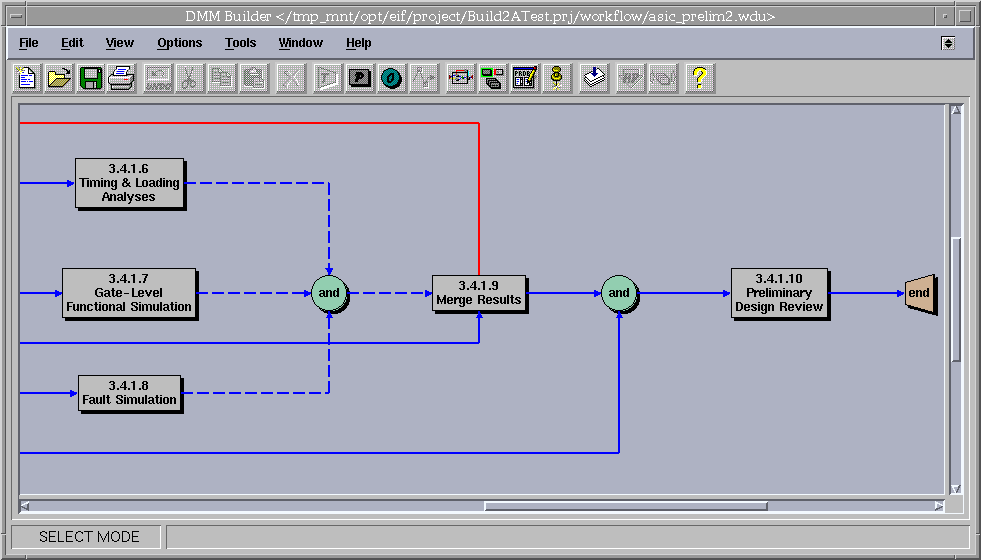The image size is (981, 560).
Task: Click the horizontal scrollbar left arrow
Action: click(x=25, y=506)
